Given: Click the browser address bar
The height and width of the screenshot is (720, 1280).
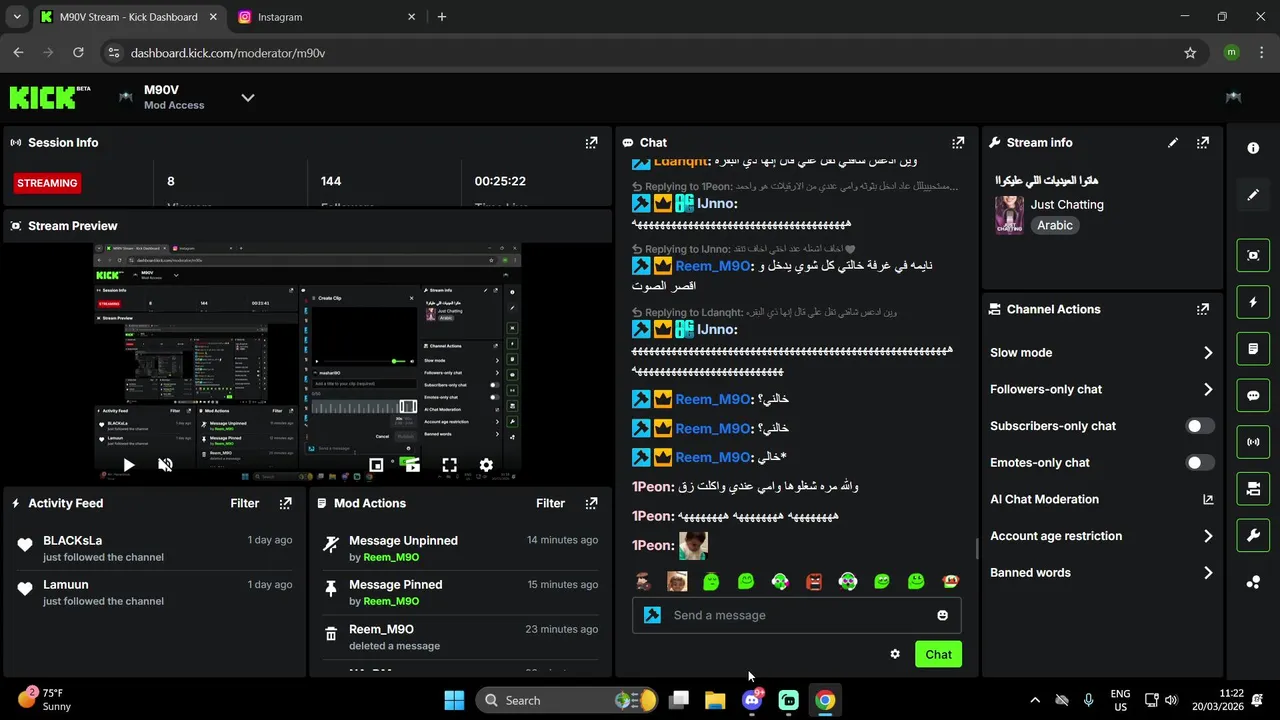Looking at the screenshot, I should coord(640,53).
